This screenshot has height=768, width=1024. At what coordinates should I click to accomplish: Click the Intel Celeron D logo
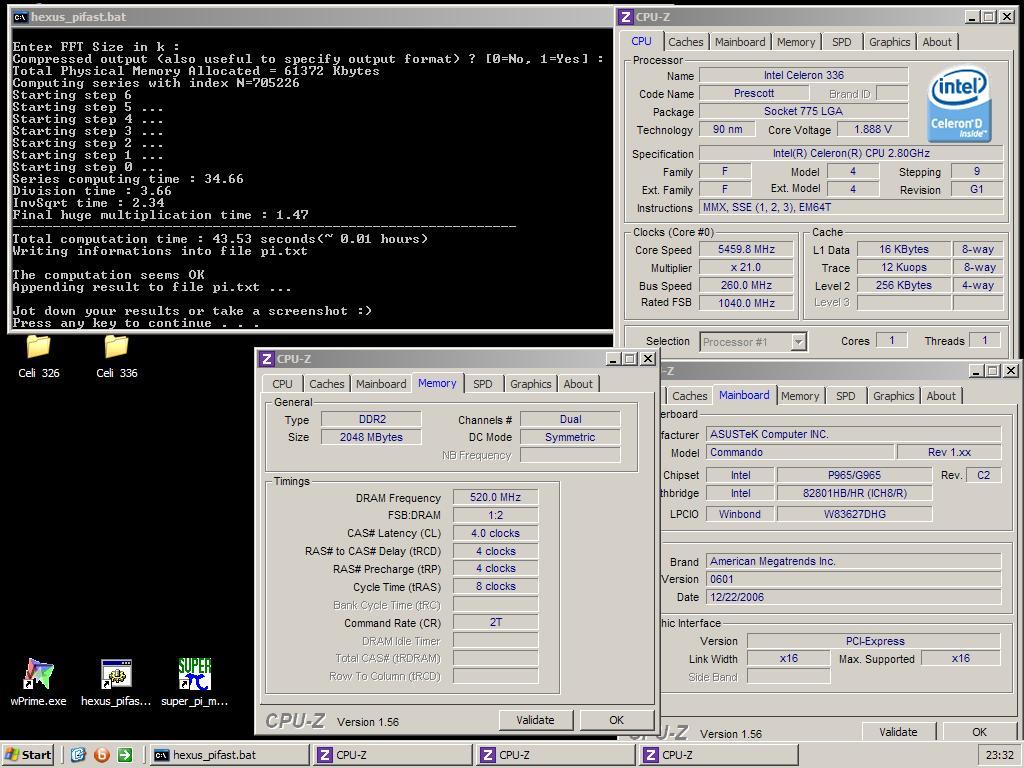click(x=958, y=105)
